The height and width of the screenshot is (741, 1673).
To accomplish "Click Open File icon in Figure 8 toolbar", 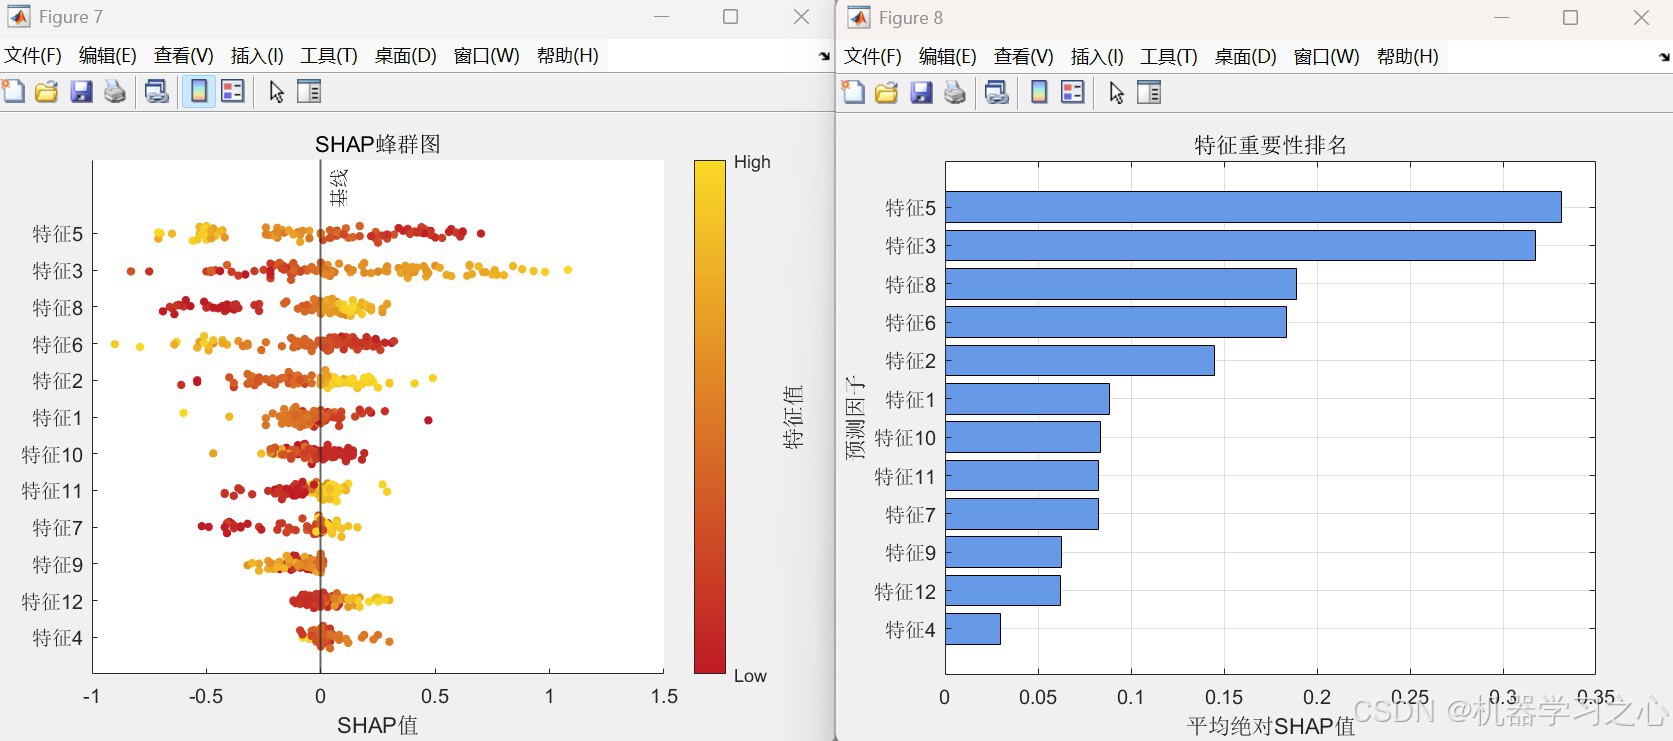I will (x=887, y=93).
